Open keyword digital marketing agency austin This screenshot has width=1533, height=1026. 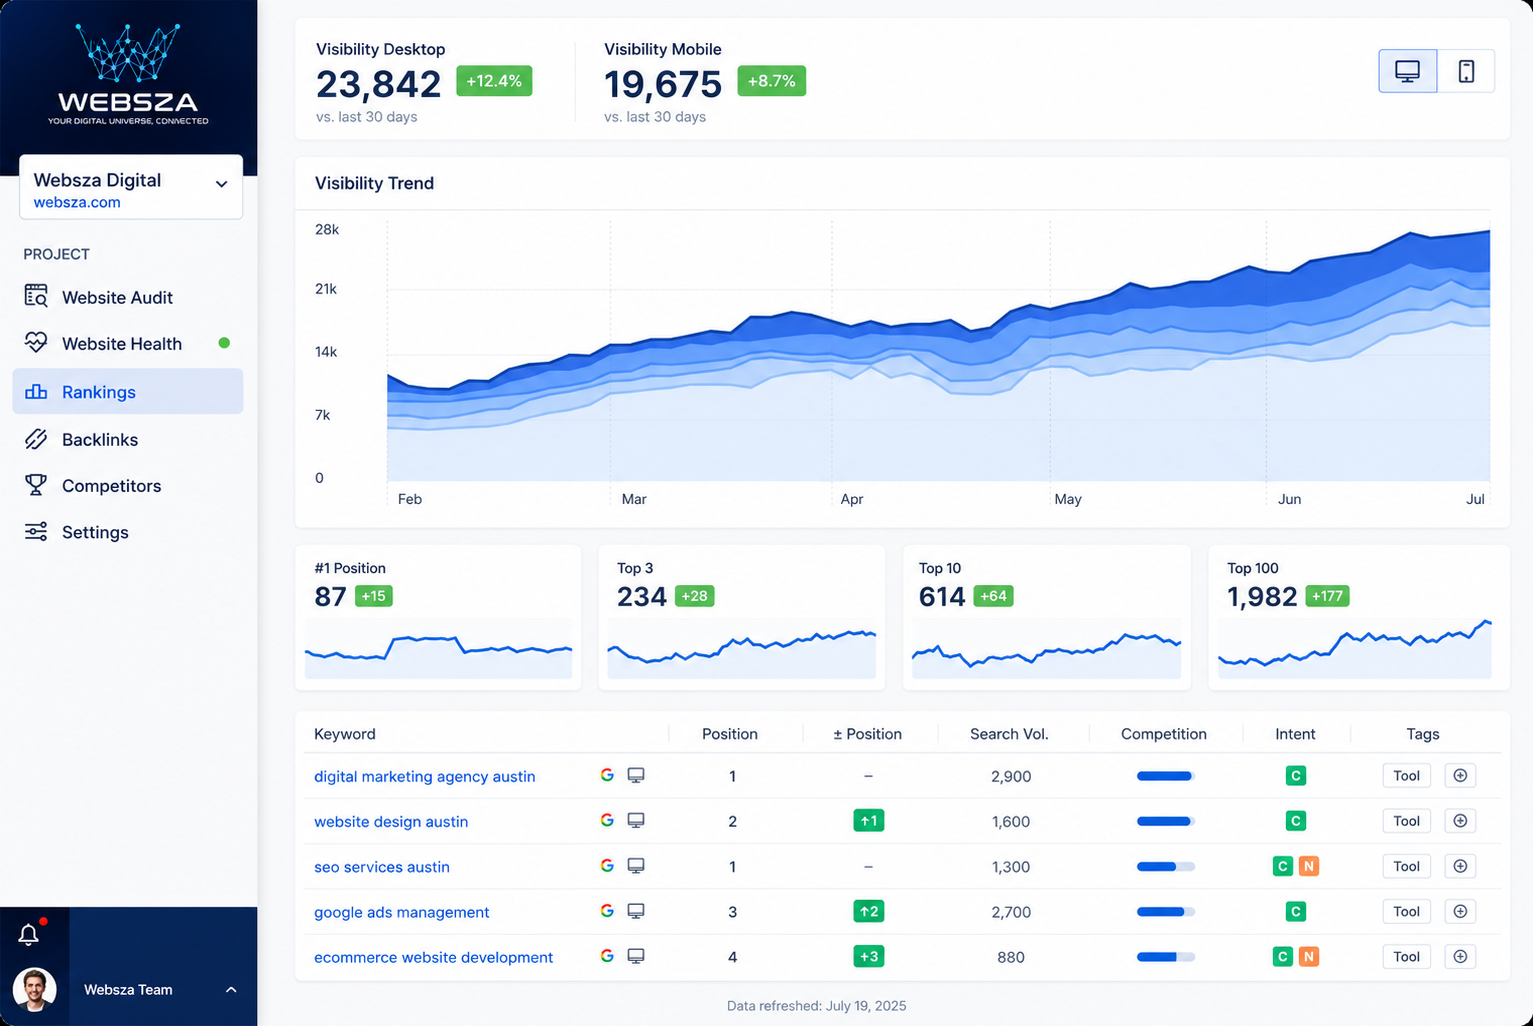(x=424, y=776)
